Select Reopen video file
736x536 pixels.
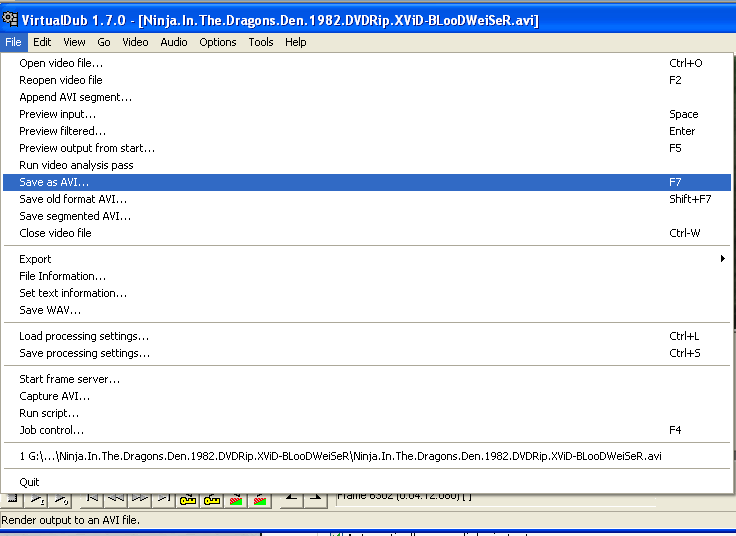click(367, 80)
